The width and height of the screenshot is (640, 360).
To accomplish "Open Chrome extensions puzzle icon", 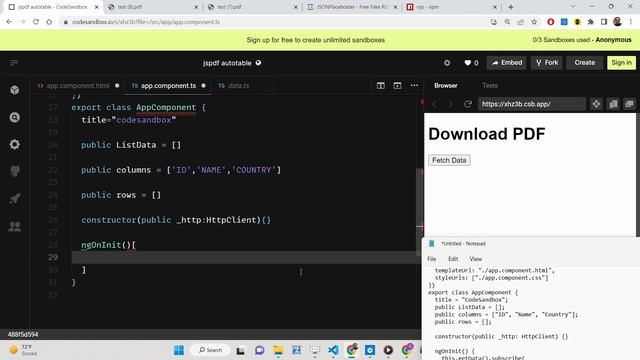I will pos(591,22).
